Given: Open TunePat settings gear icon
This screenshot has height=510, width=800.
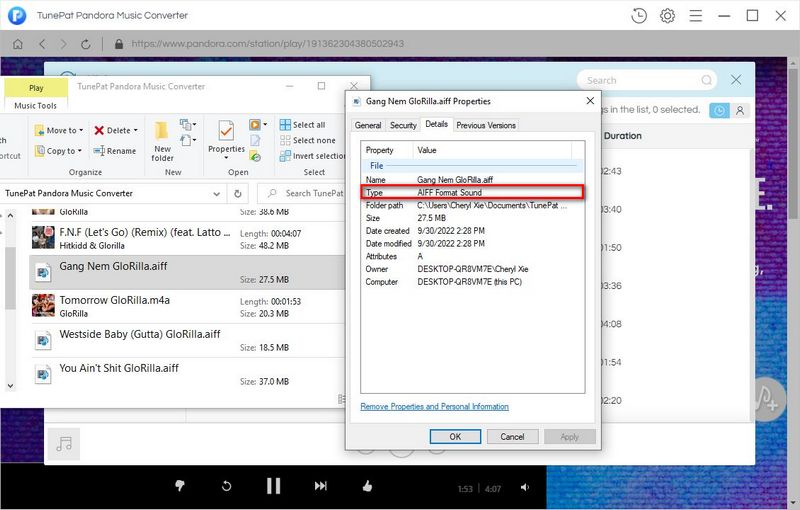Looking at the screenshot, I should point(667,16).
